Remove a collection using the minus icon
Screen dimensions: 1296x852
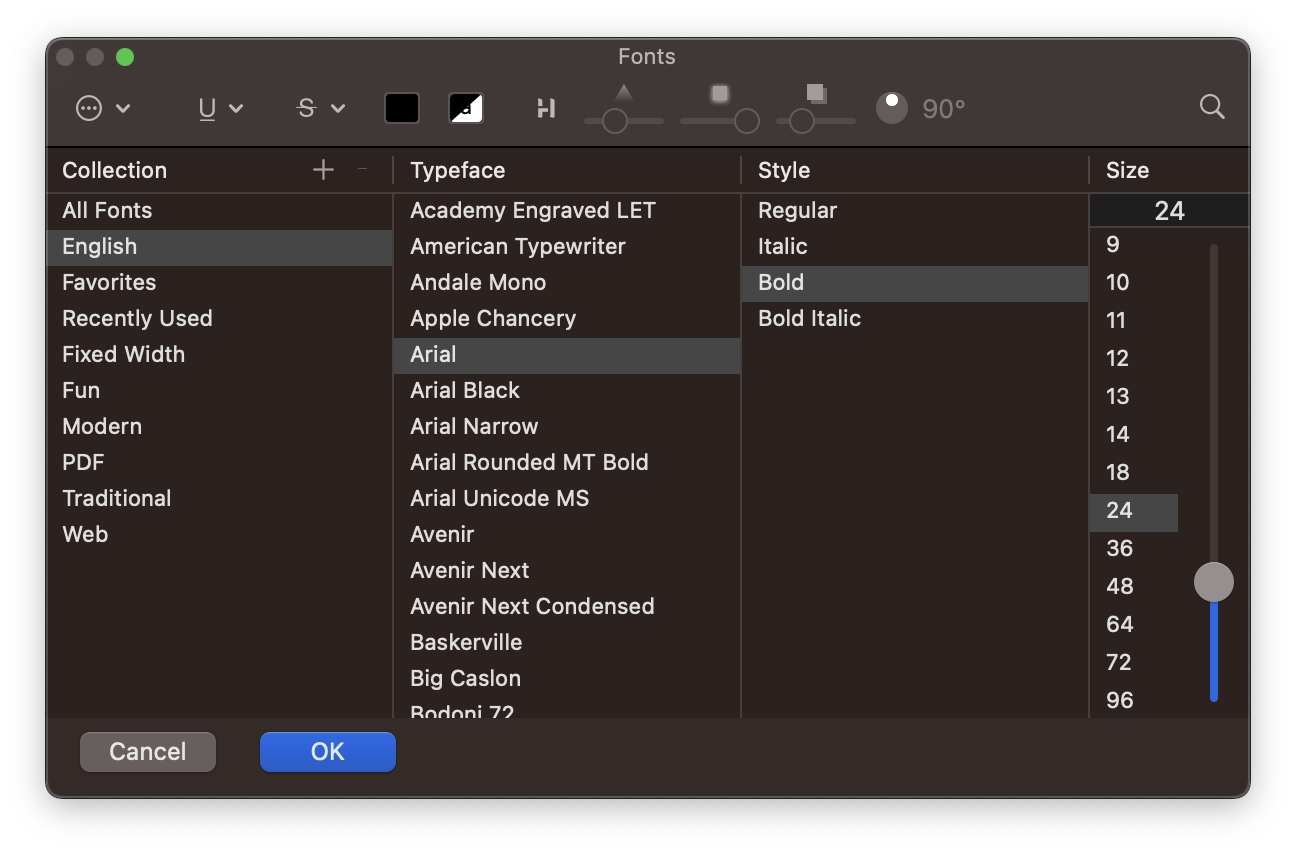[363, 169]
